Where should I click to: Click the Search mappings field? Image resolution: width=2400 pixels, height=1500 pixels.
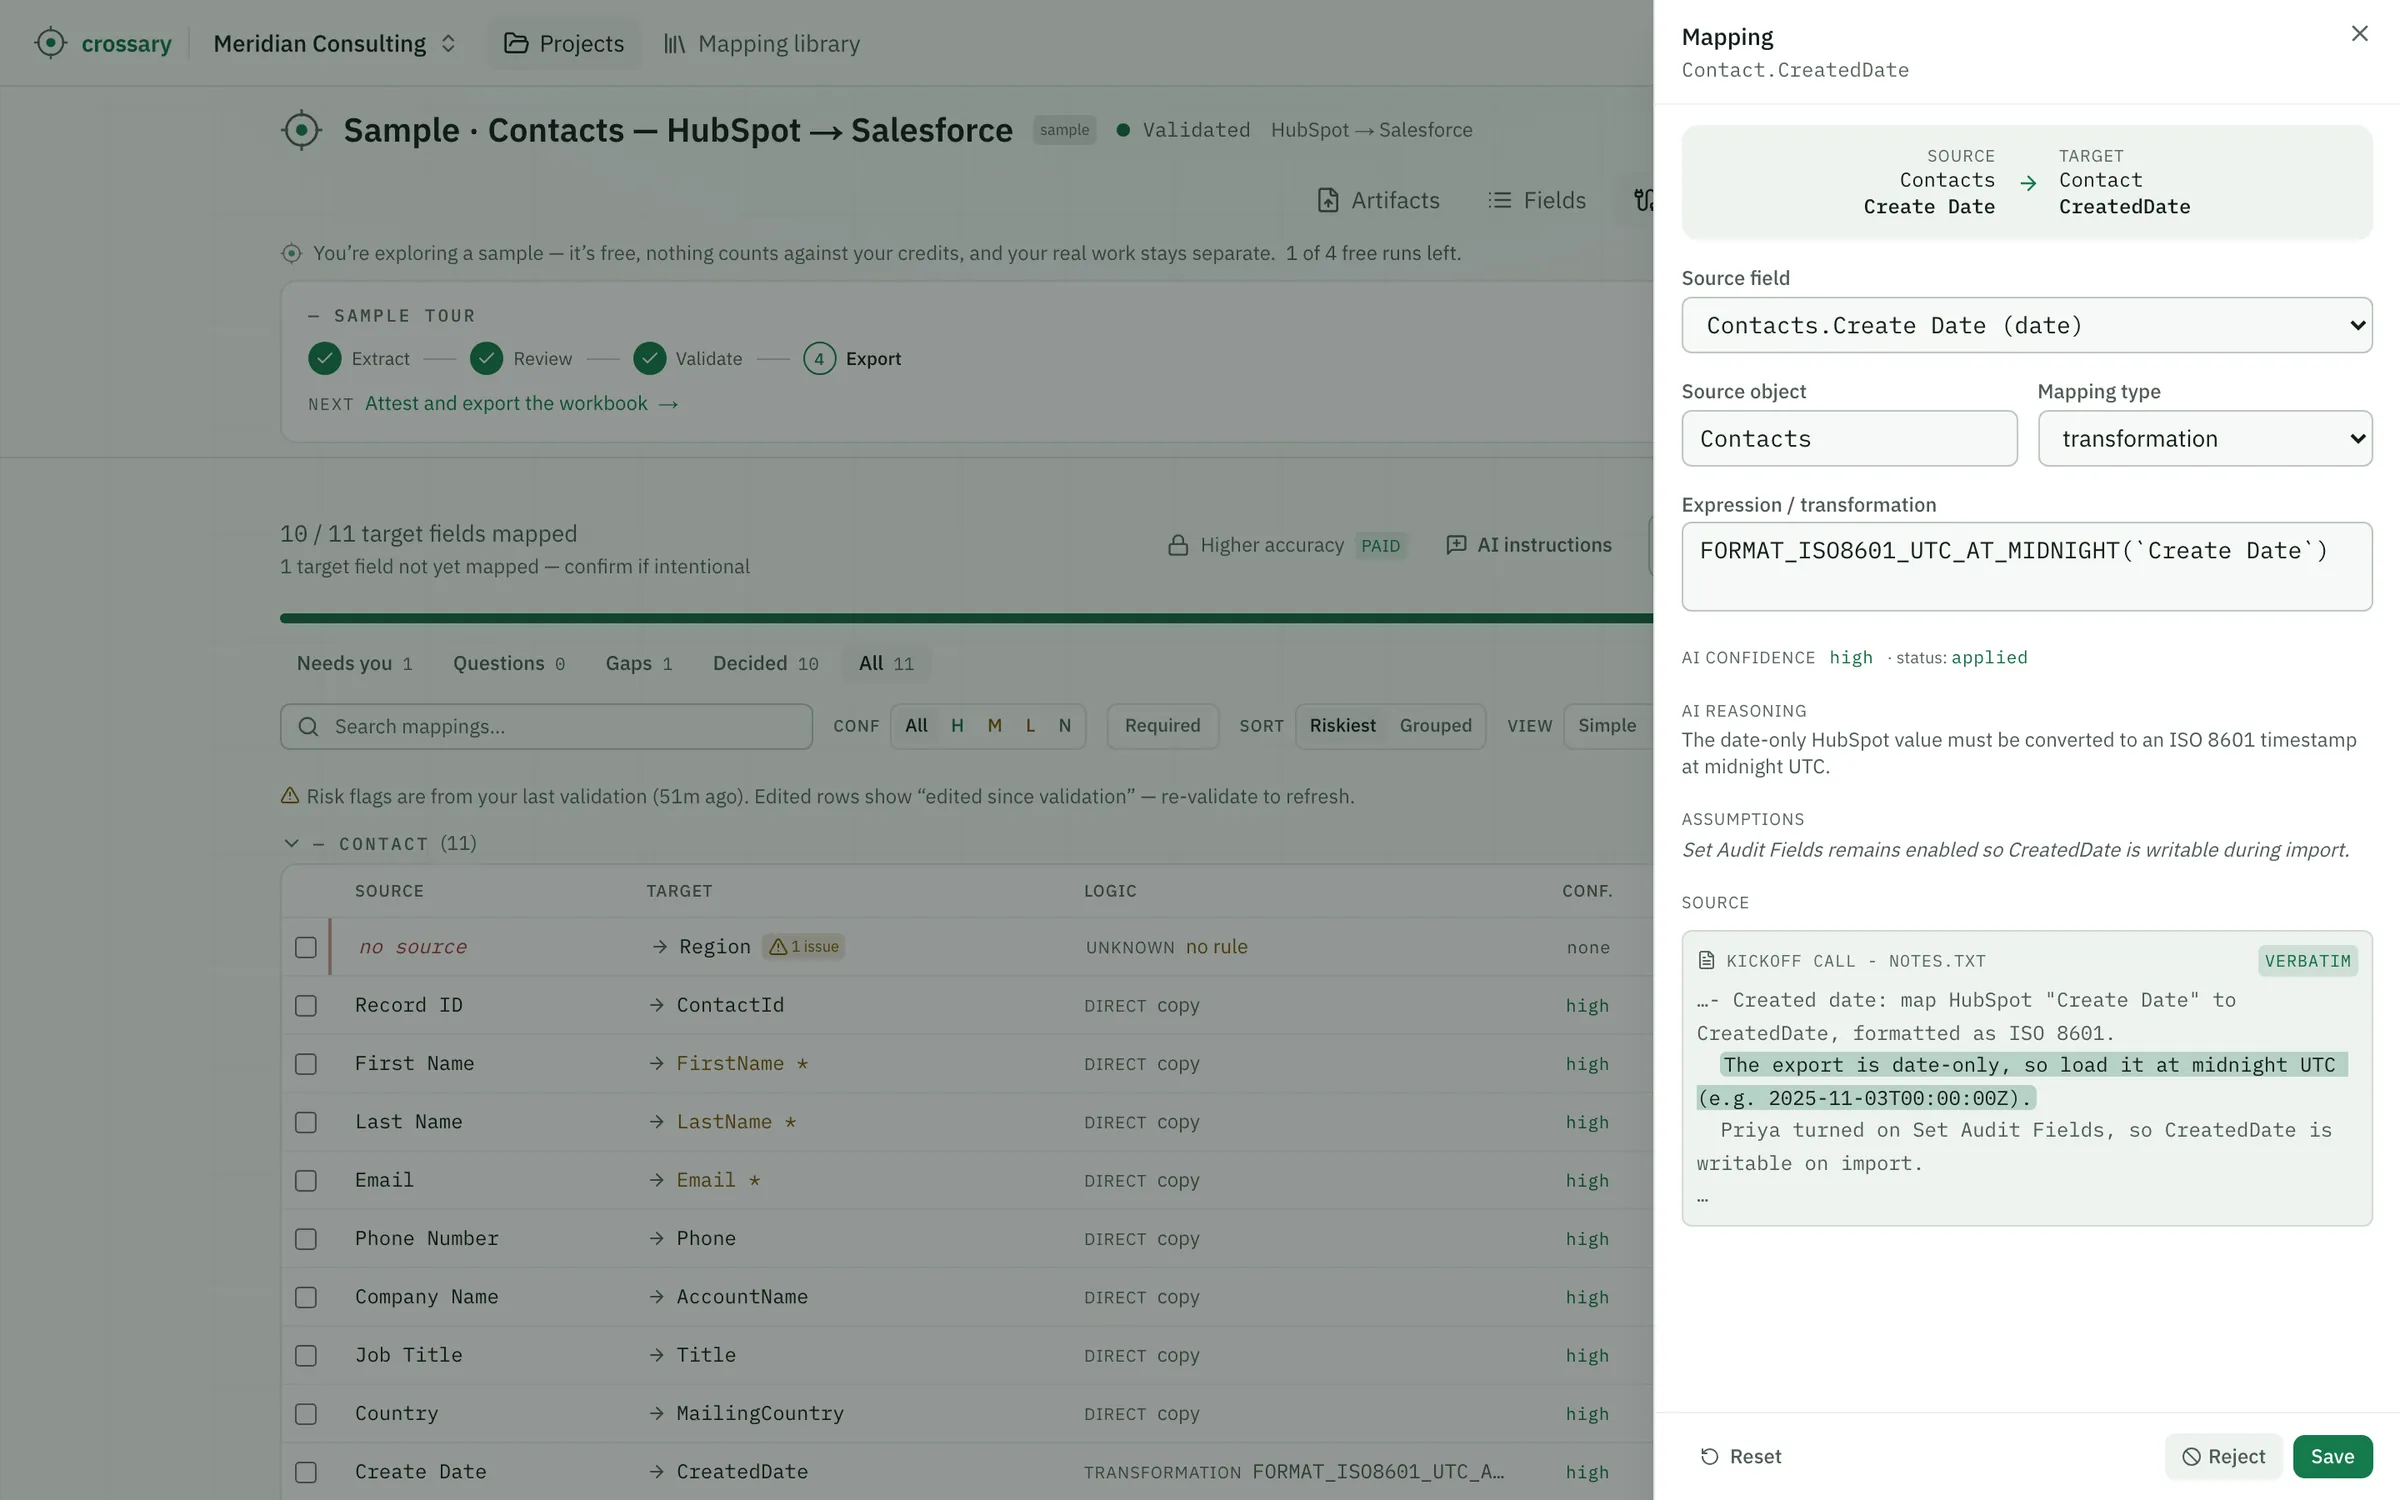546,726
